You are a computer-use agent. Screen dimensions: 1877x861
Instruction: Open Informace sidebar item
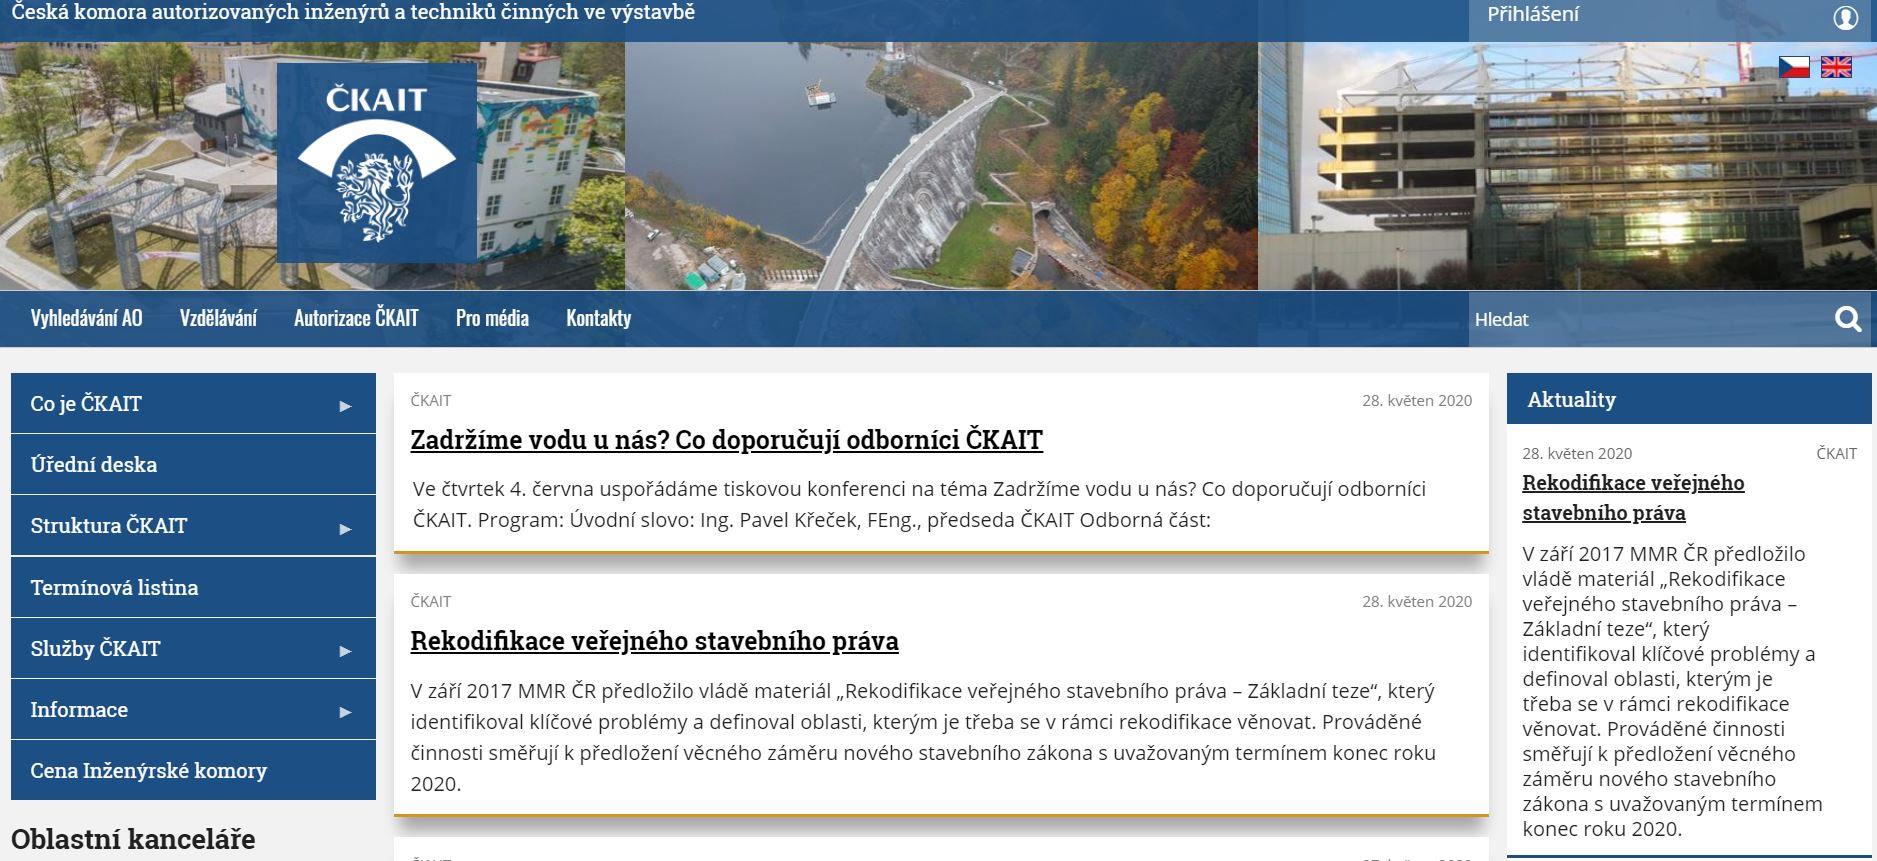click(x=193, y=709)
